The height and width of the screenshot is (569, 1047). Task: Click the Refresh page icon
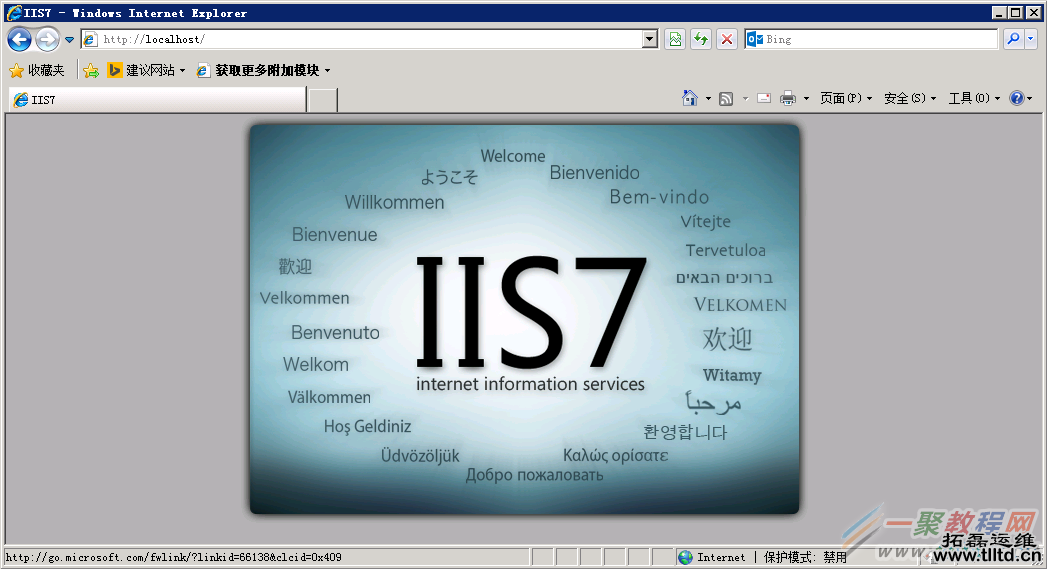[701, 39]
